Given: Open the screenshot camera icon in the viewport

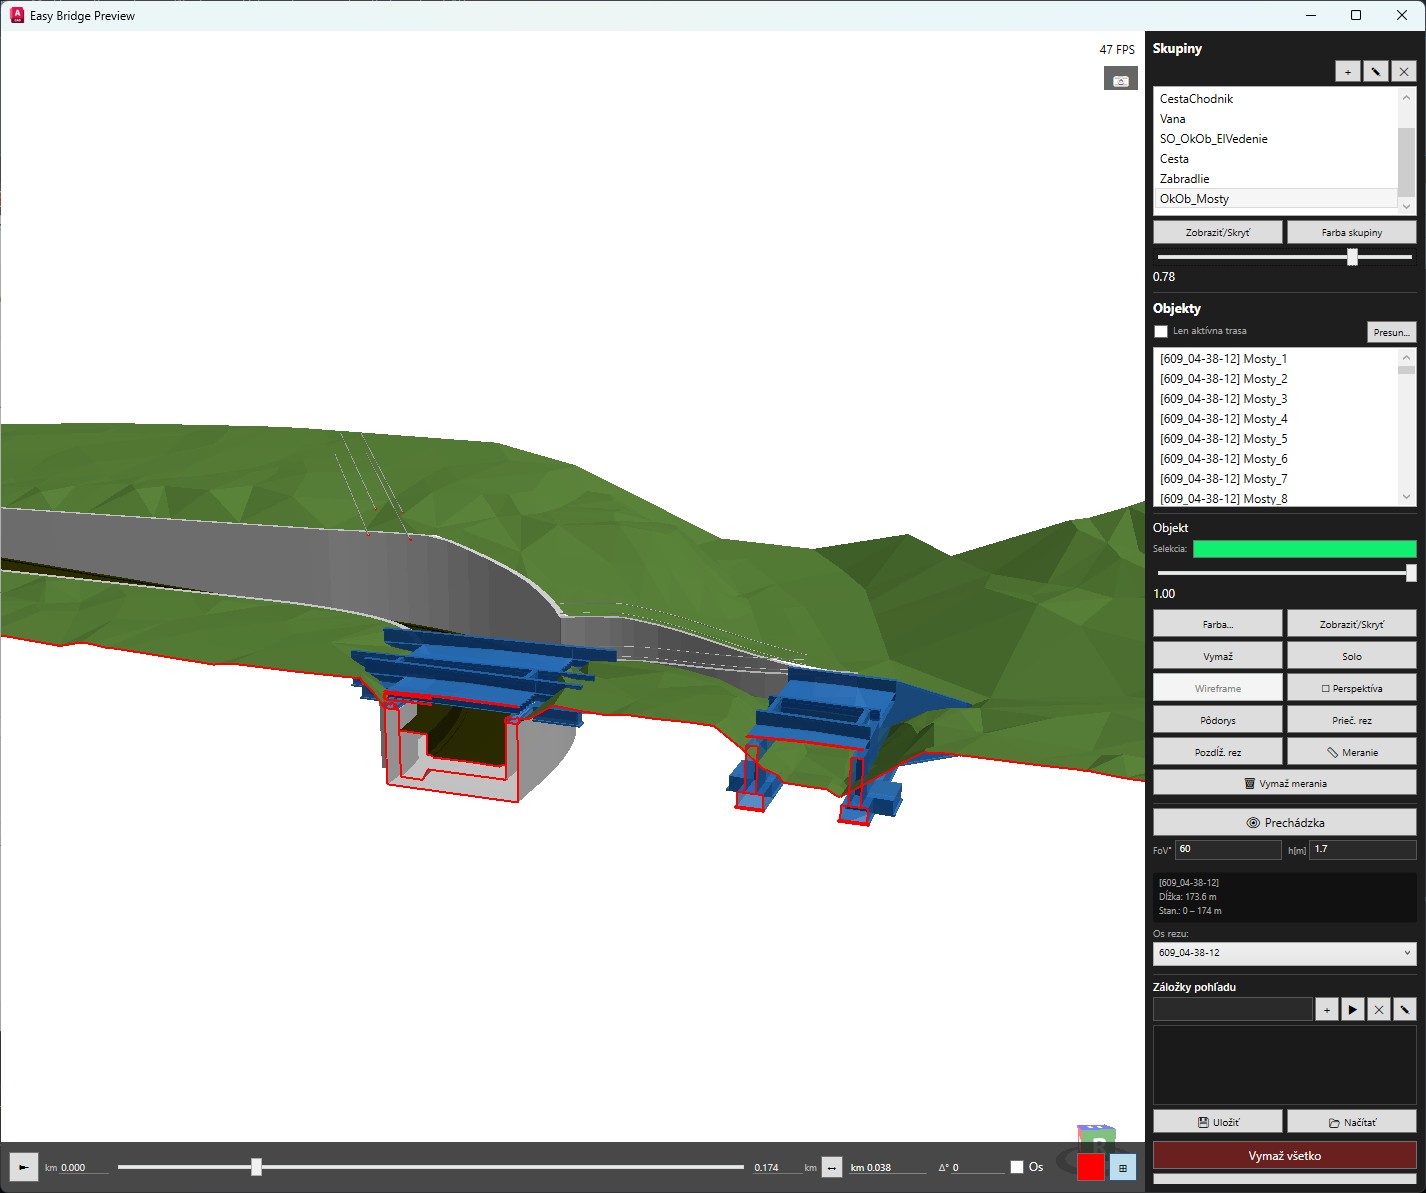Looking at the screenshot, I should (1120, 78).
